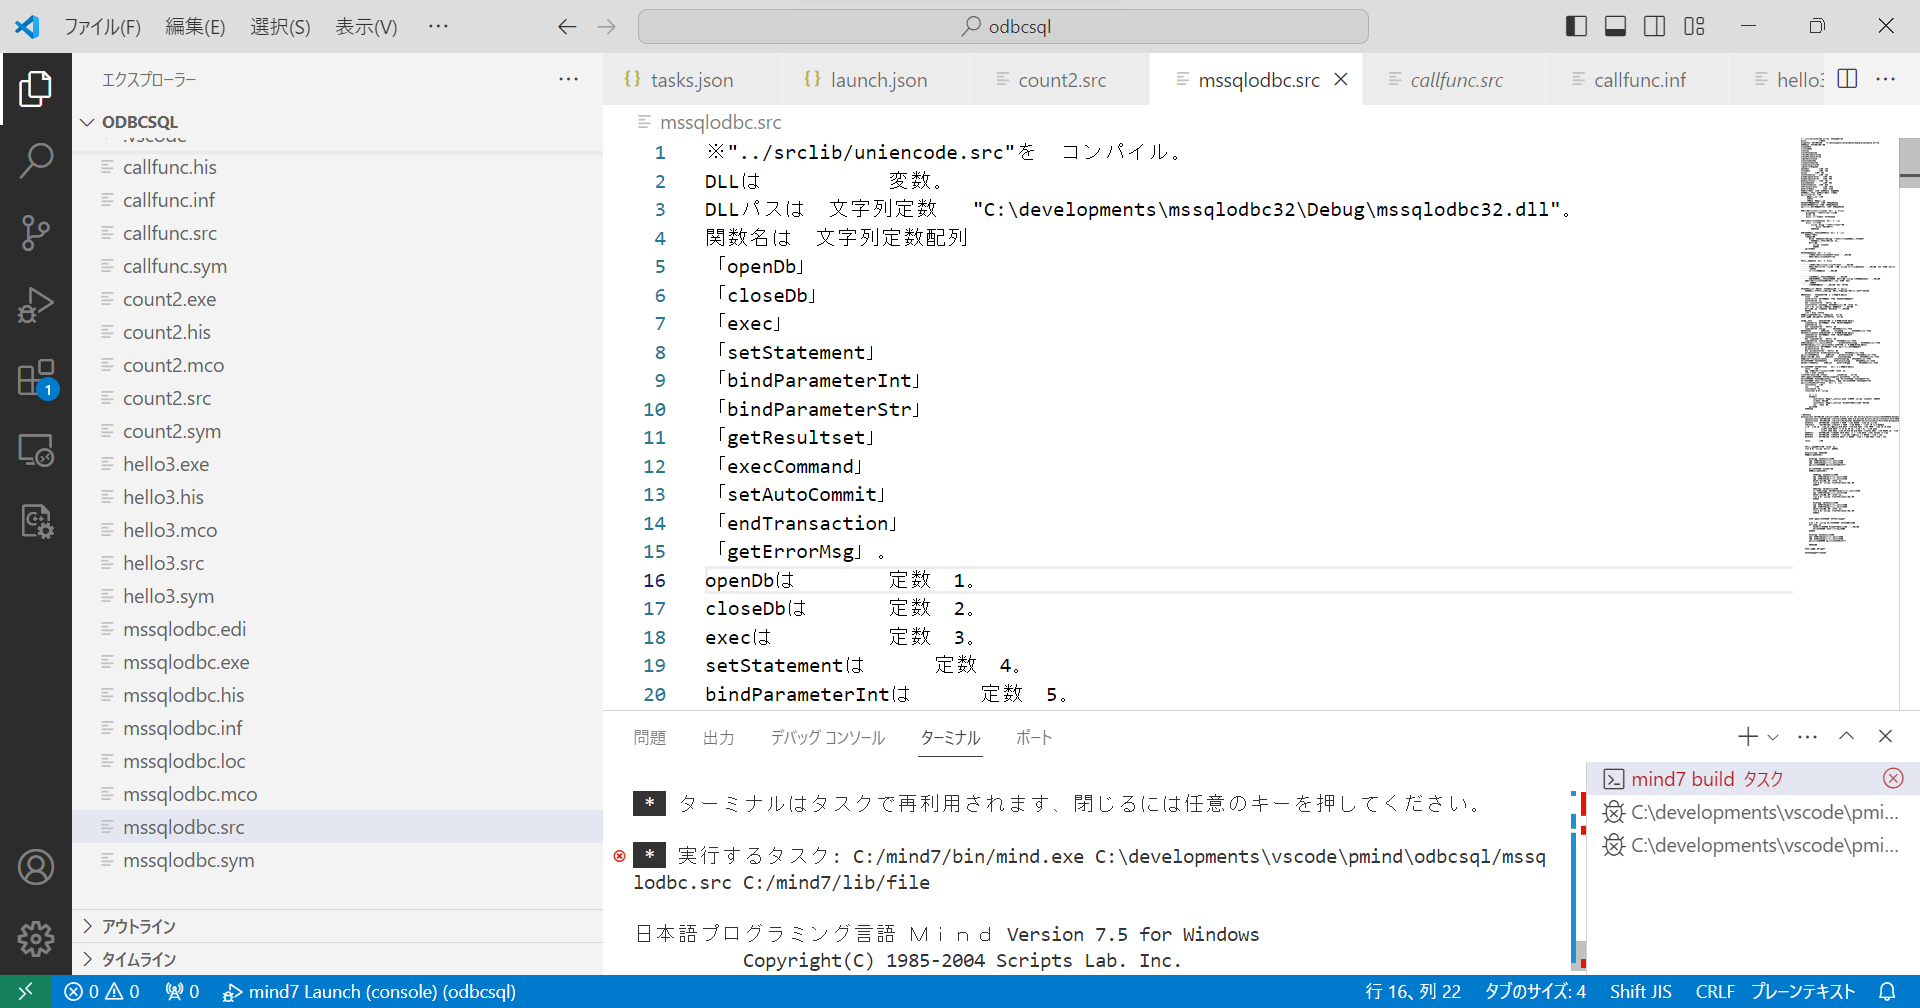1920x1008 pixels.
Task: Change the tab size setting タブのサイズ: 4
Action: coord(1535,991)
